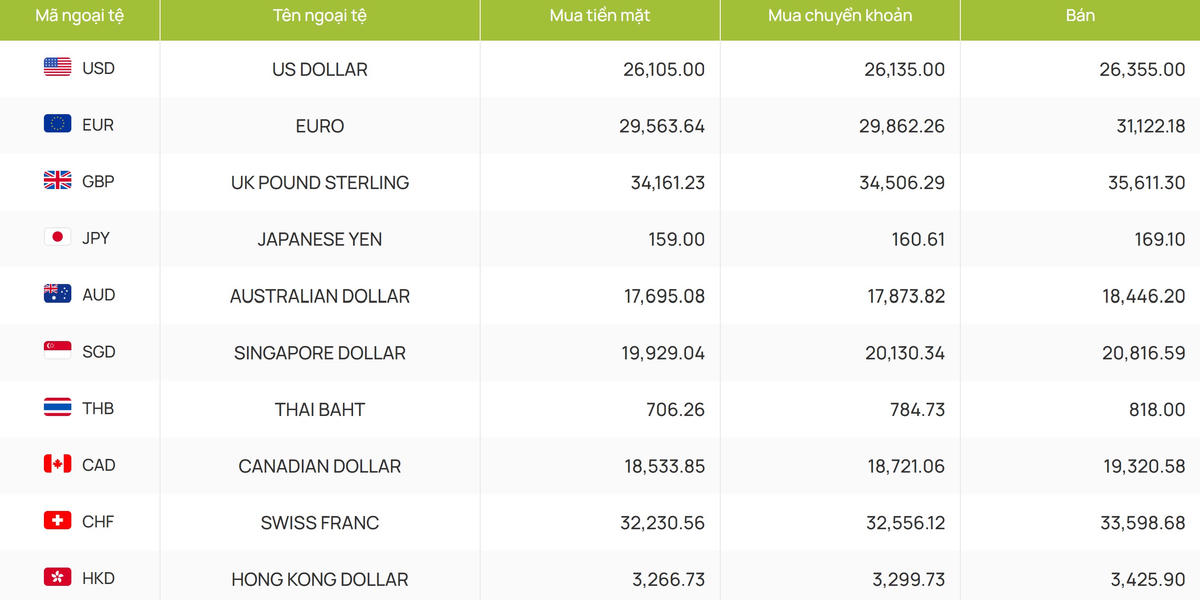The width and height of the screenshot is (1200, 600).
Task: Click the Thailand flag next to THB
Action: 57,407
